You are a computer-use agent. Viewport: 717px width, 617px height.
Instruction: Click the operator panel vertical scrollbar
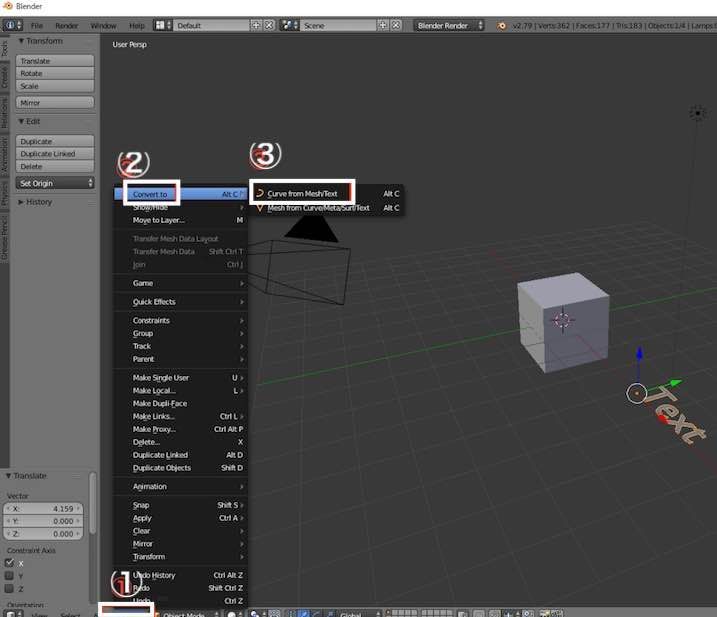tap(93, 503)
